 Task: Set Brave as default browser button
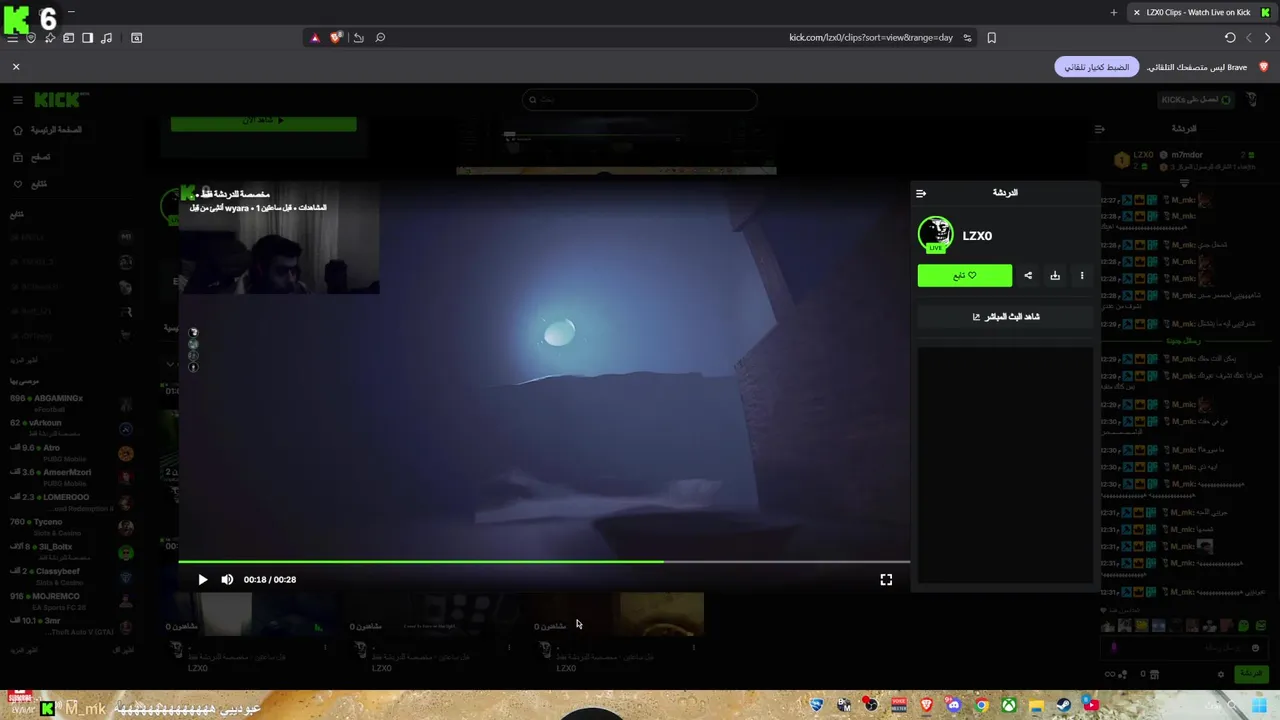[1097, 67]
